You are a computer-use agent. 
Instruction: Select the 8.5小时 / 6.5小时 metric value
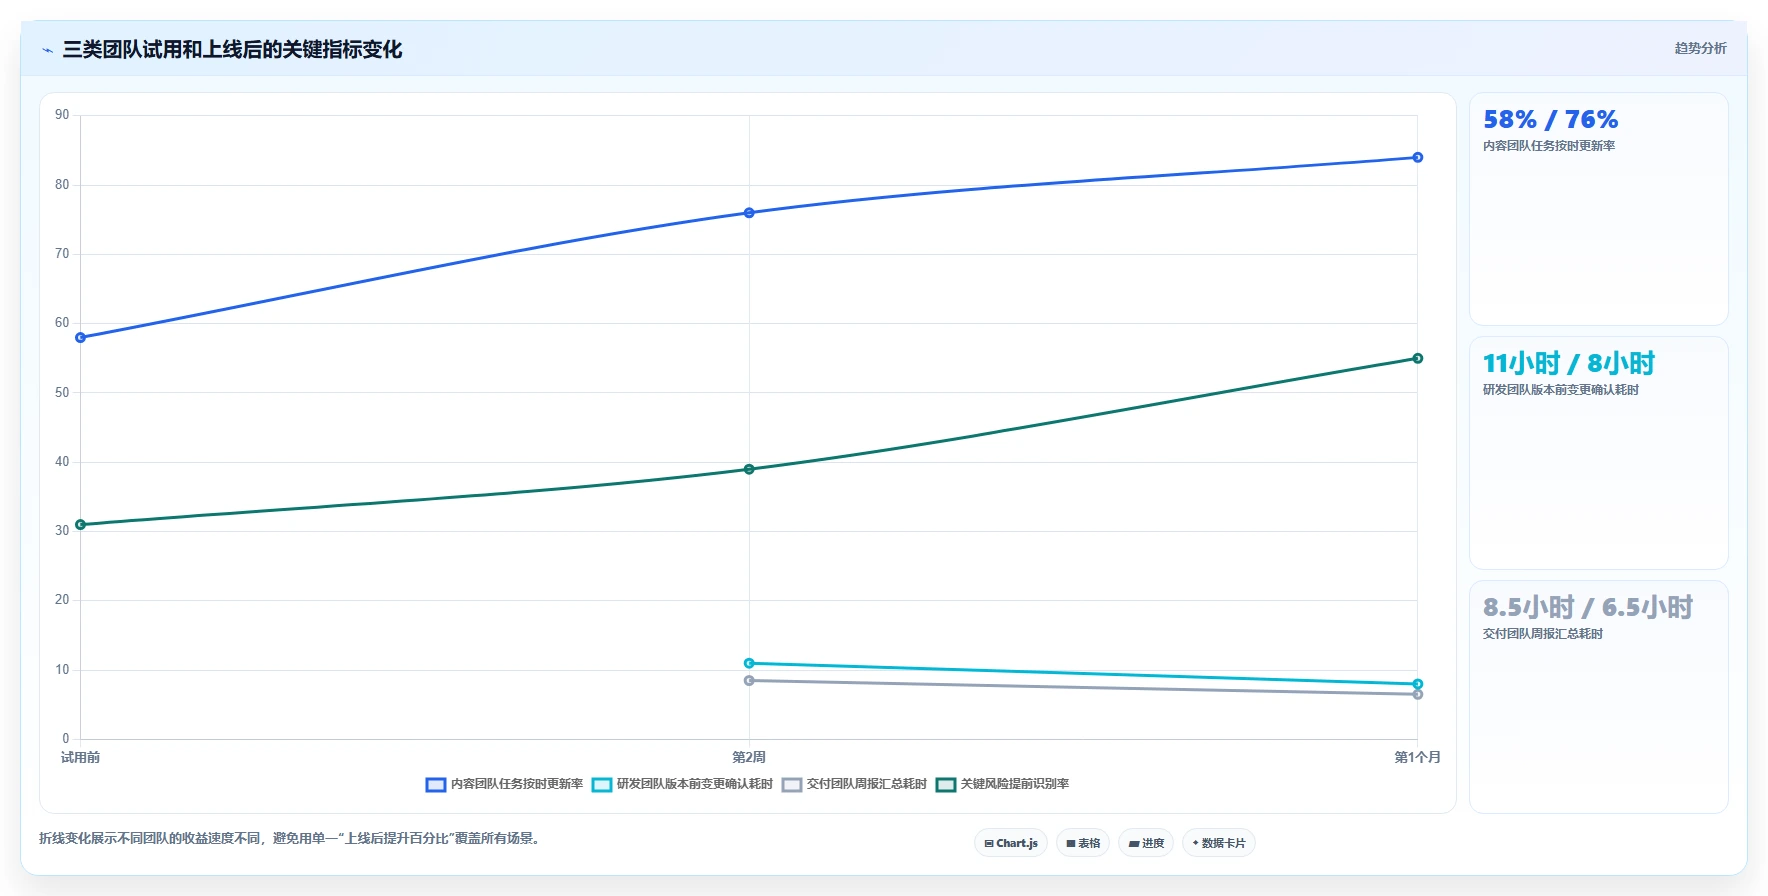pyautogui.click(x=1588, y=608)
